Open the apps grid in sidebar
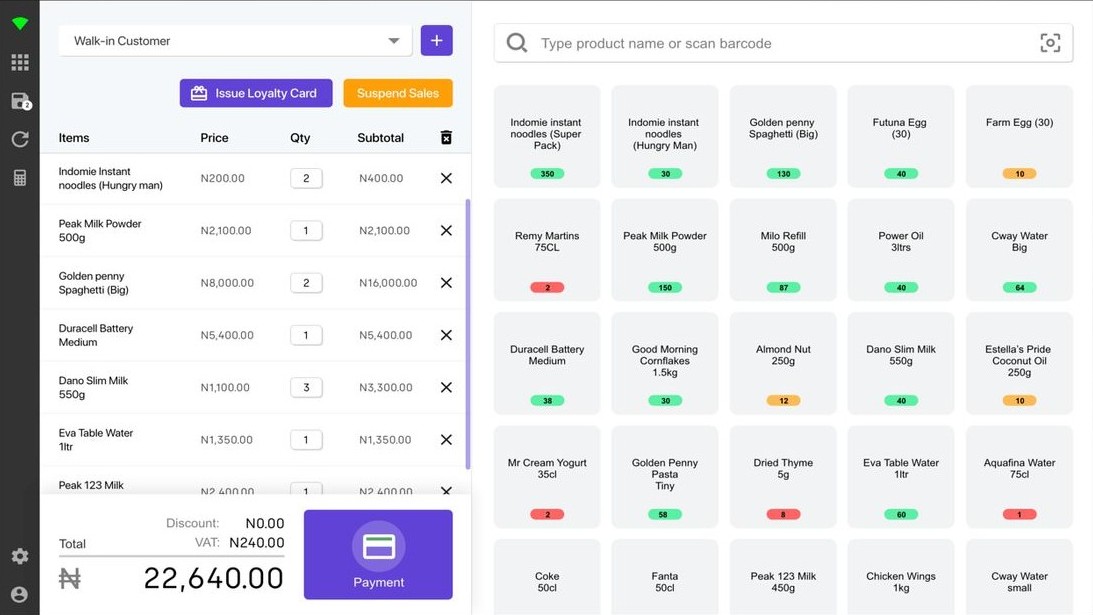Screen dimensions: 1093x615 click(20, 63)
